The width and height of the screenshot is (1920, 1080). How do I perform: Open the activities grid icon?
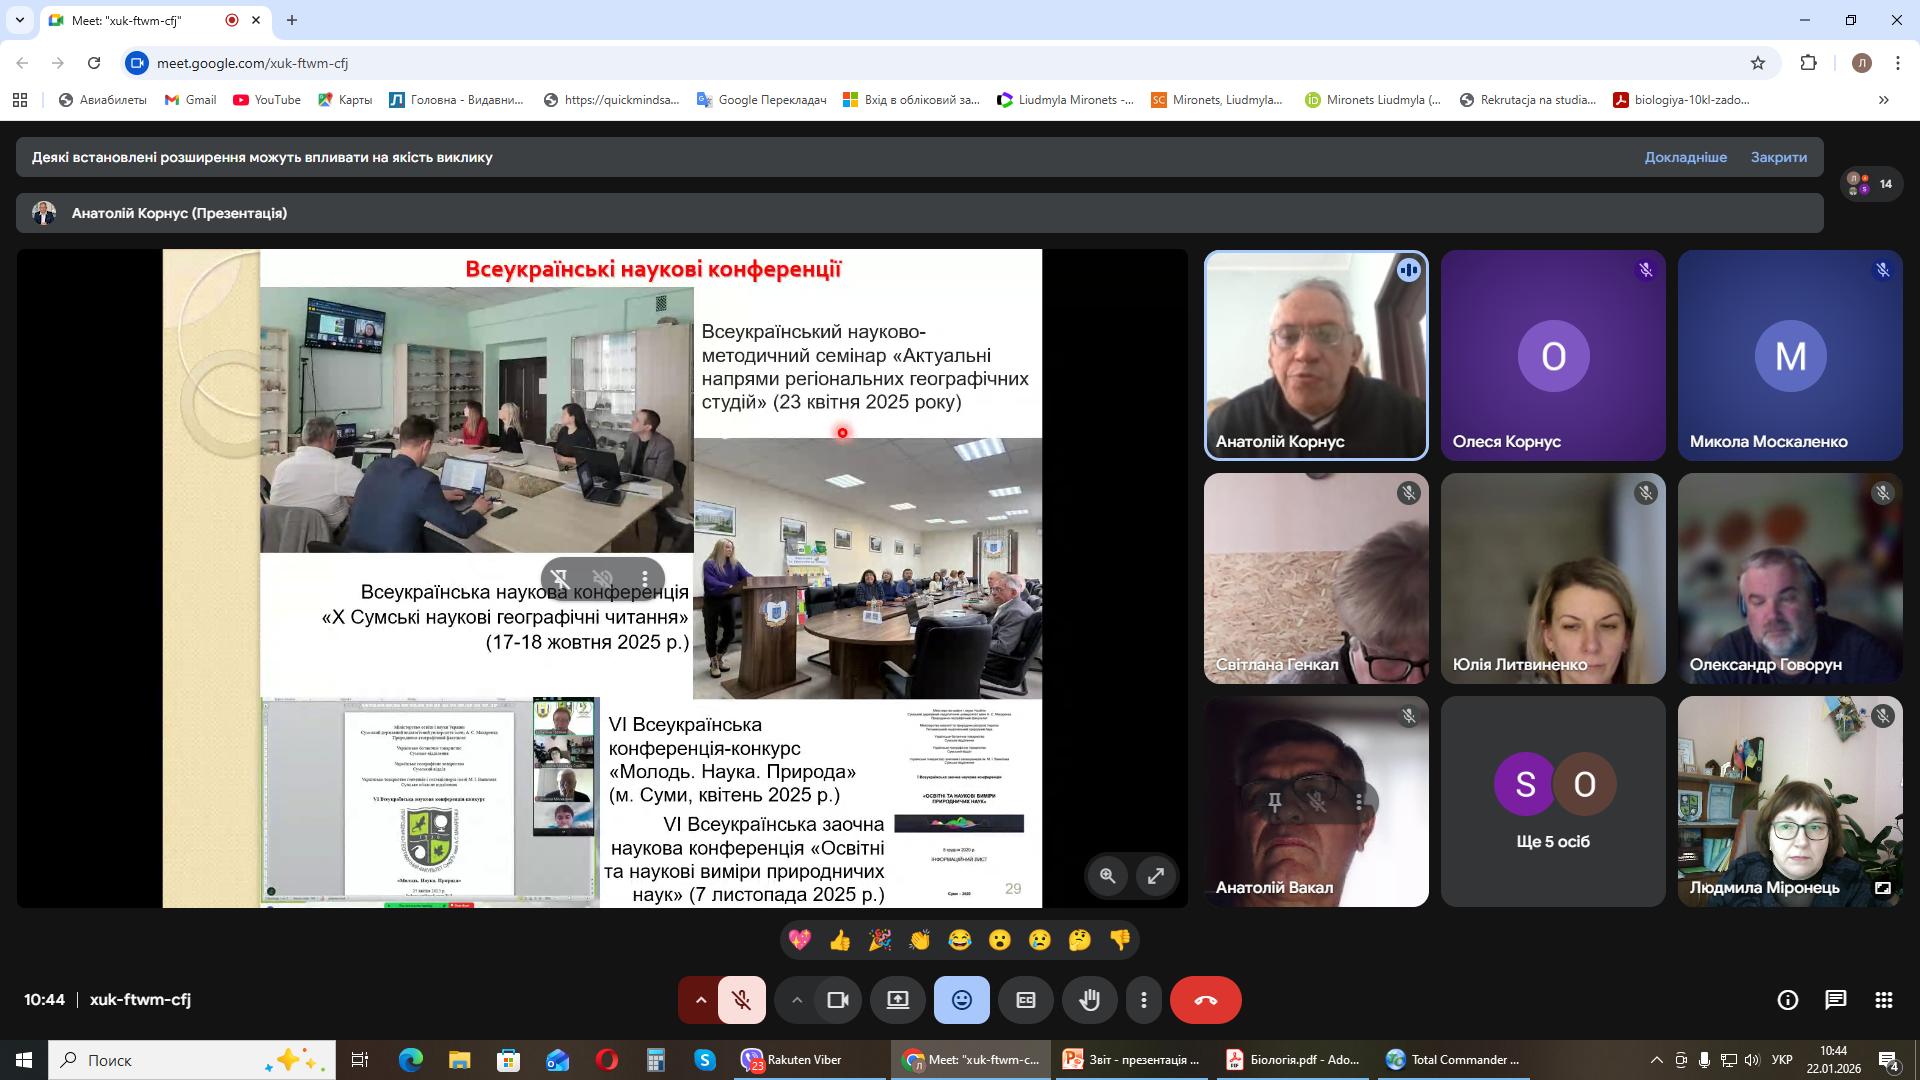coord(1883,1000)
